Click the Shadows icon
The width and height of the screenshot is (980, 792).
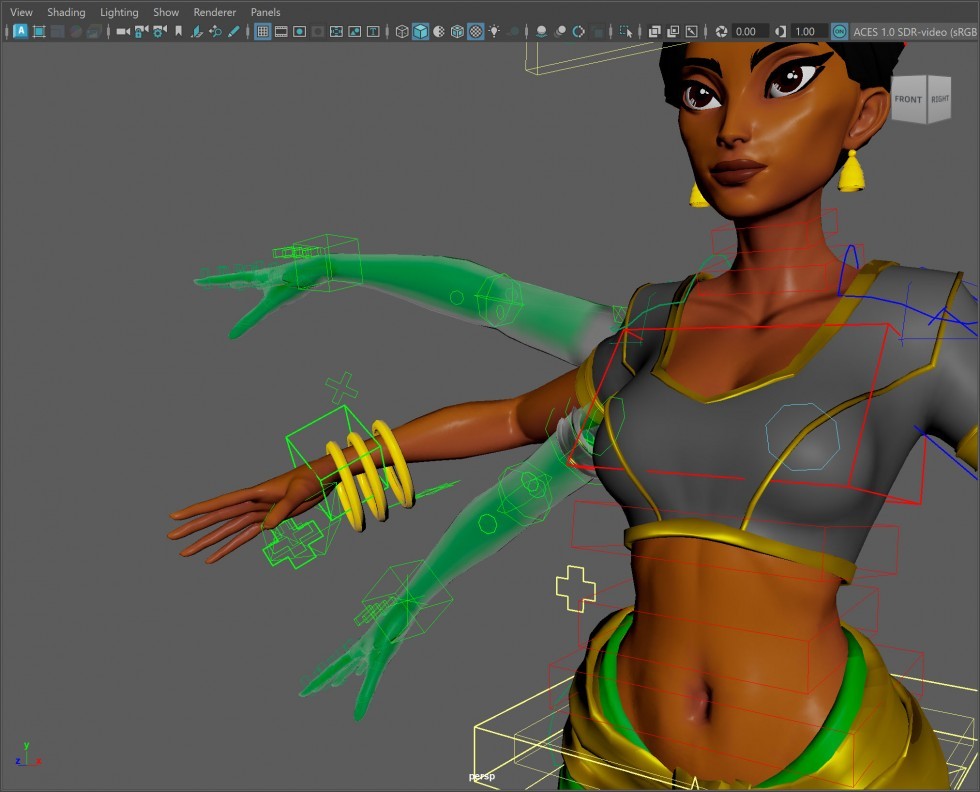click(512, 31)
